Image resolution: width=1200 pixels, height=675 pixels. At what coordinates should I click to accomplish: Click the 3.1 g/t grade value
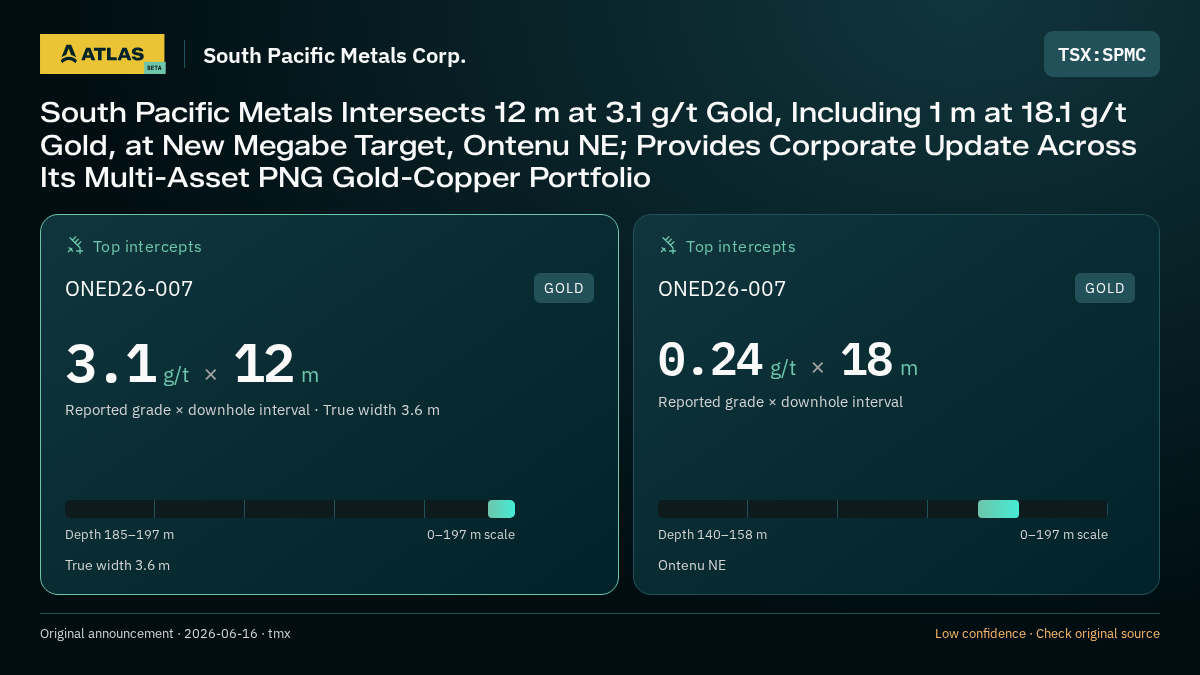(127, 365)
